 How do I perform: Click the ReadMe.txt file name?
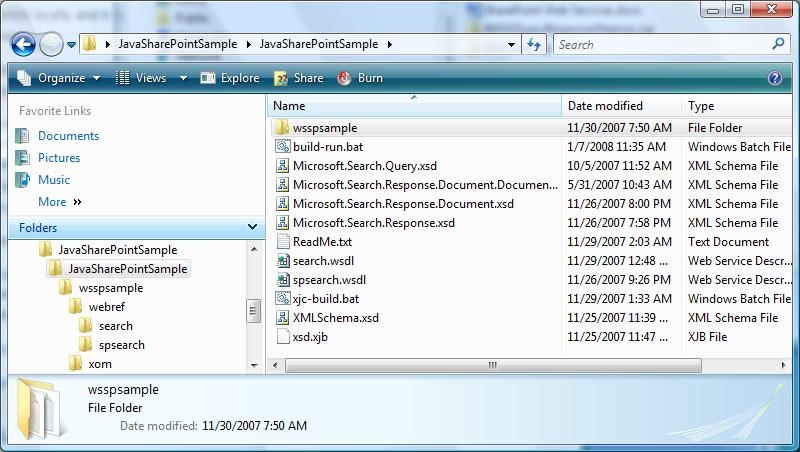pos(322,241)
